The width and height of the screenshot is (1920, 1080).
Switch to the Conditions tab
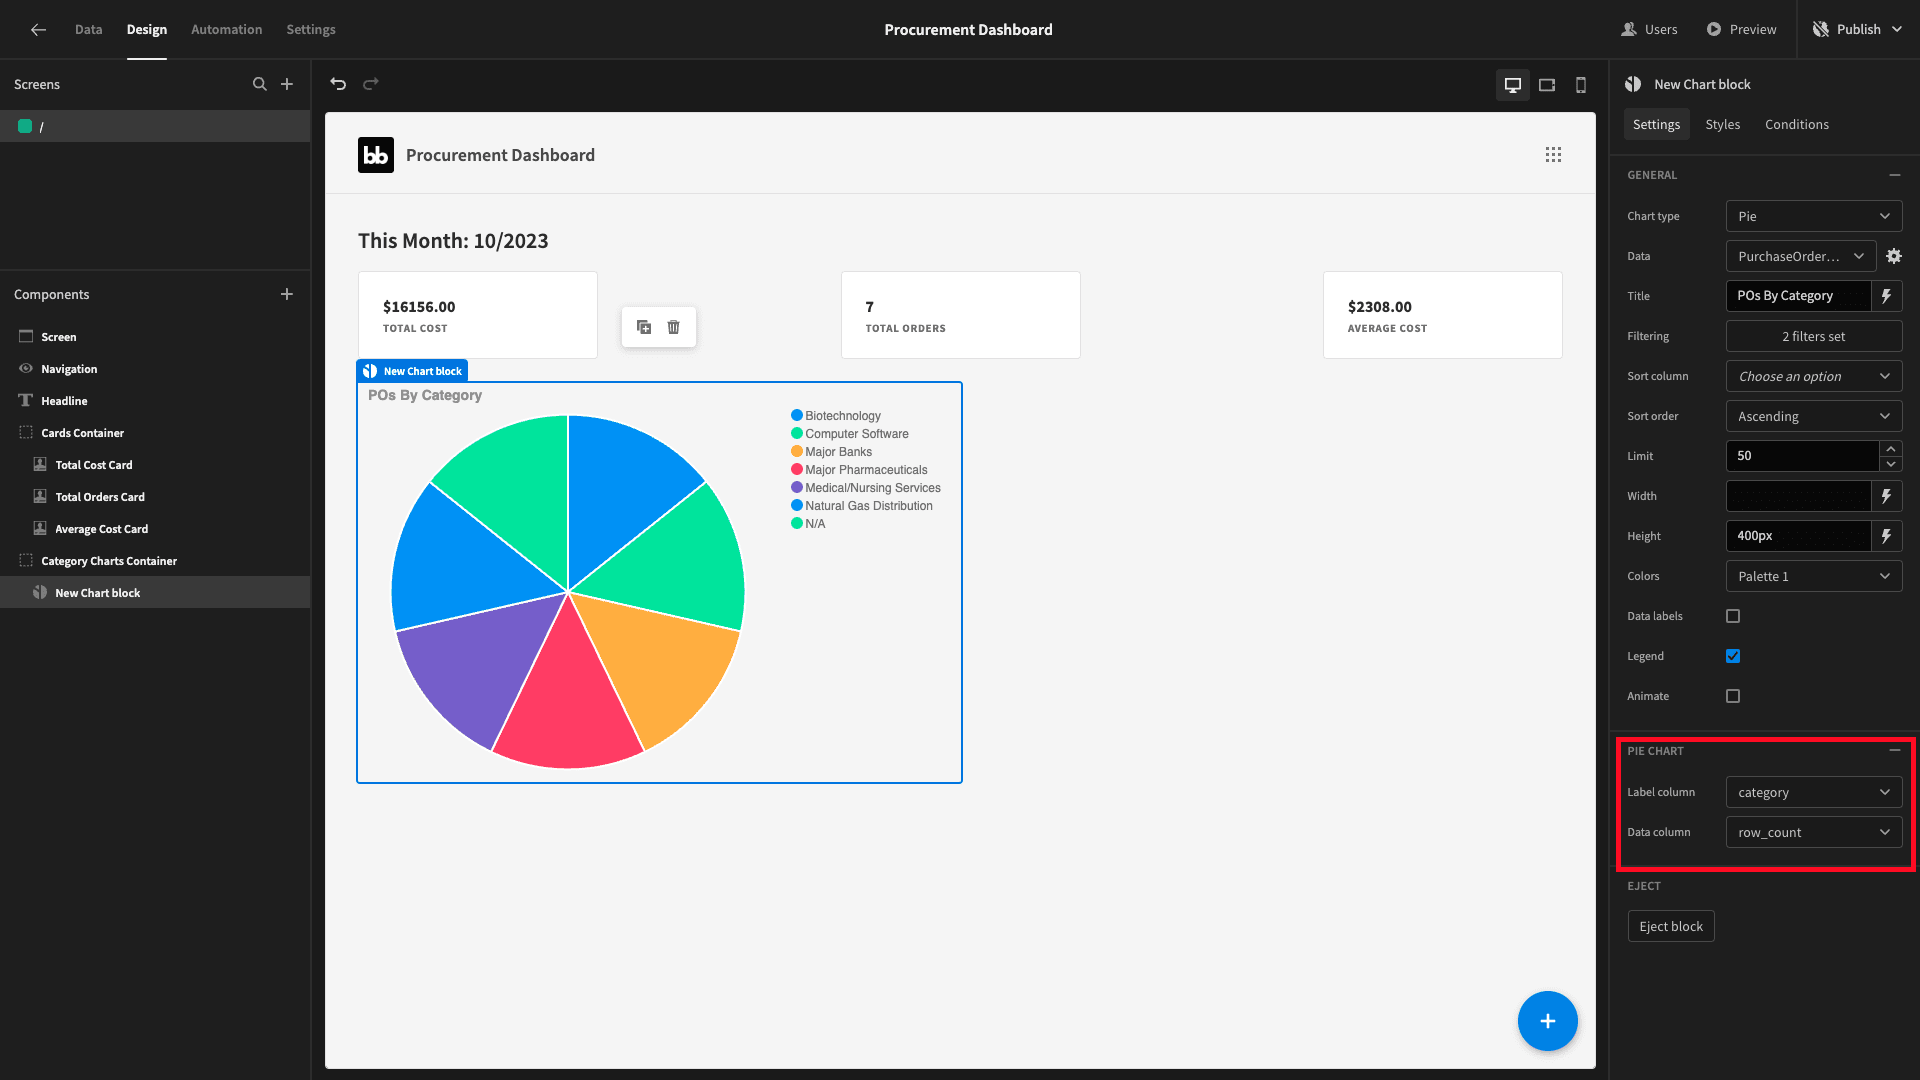coord(1797,125)
